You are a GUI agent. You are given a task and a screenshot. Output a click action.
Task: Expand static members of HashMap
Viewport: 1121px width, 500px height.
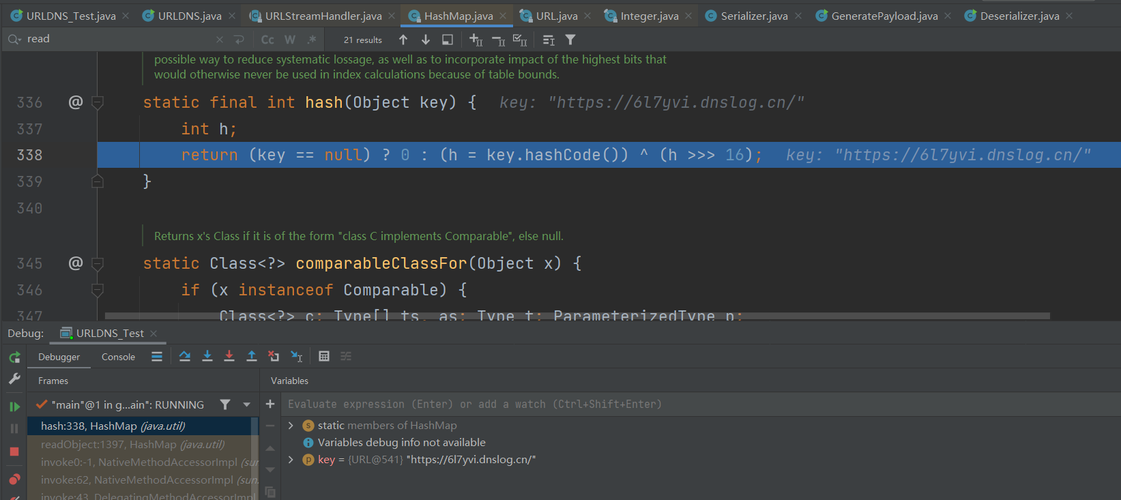click(x=290, y=426)
